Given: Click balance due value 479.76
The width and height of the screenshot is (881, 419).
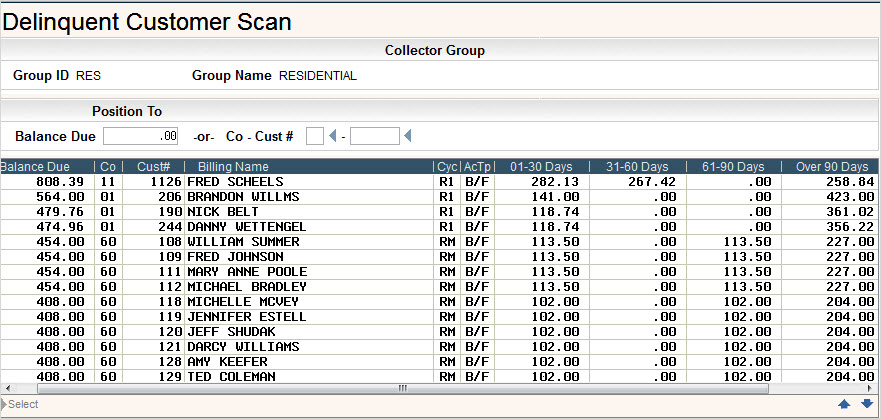Looking at the screenshot, I should pos(60,212).
